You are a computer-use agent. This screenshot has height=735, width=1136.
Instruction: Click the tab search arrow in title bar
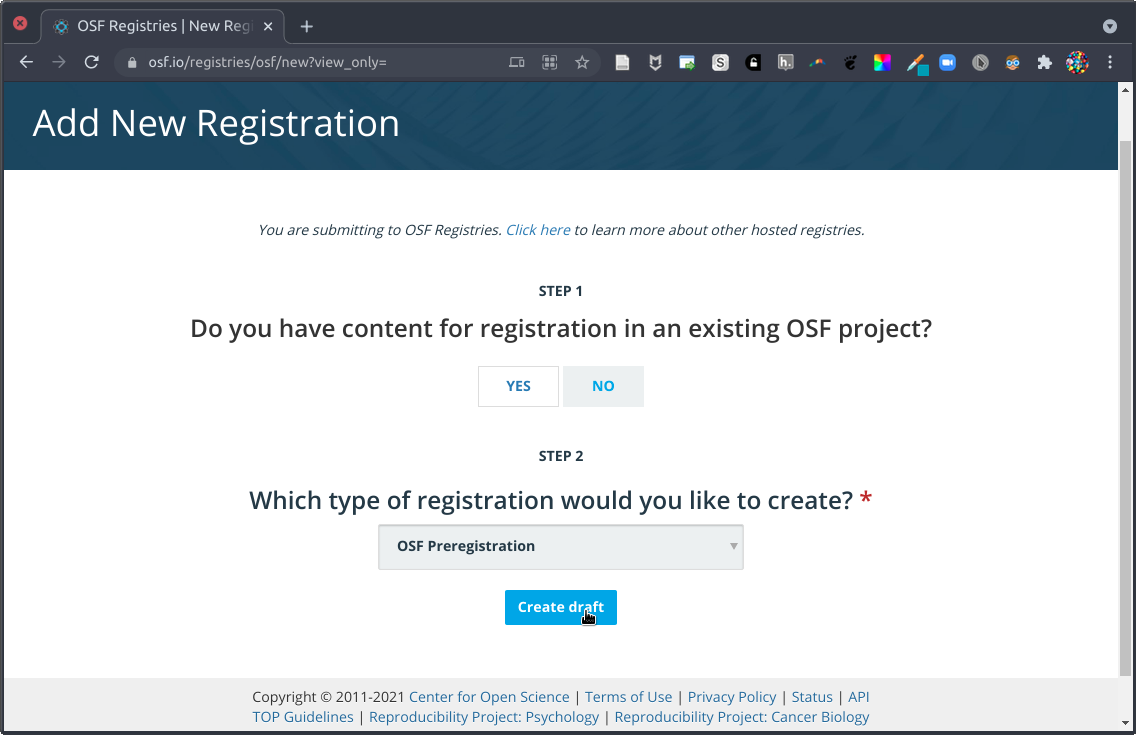click(x=1109, y=26)
